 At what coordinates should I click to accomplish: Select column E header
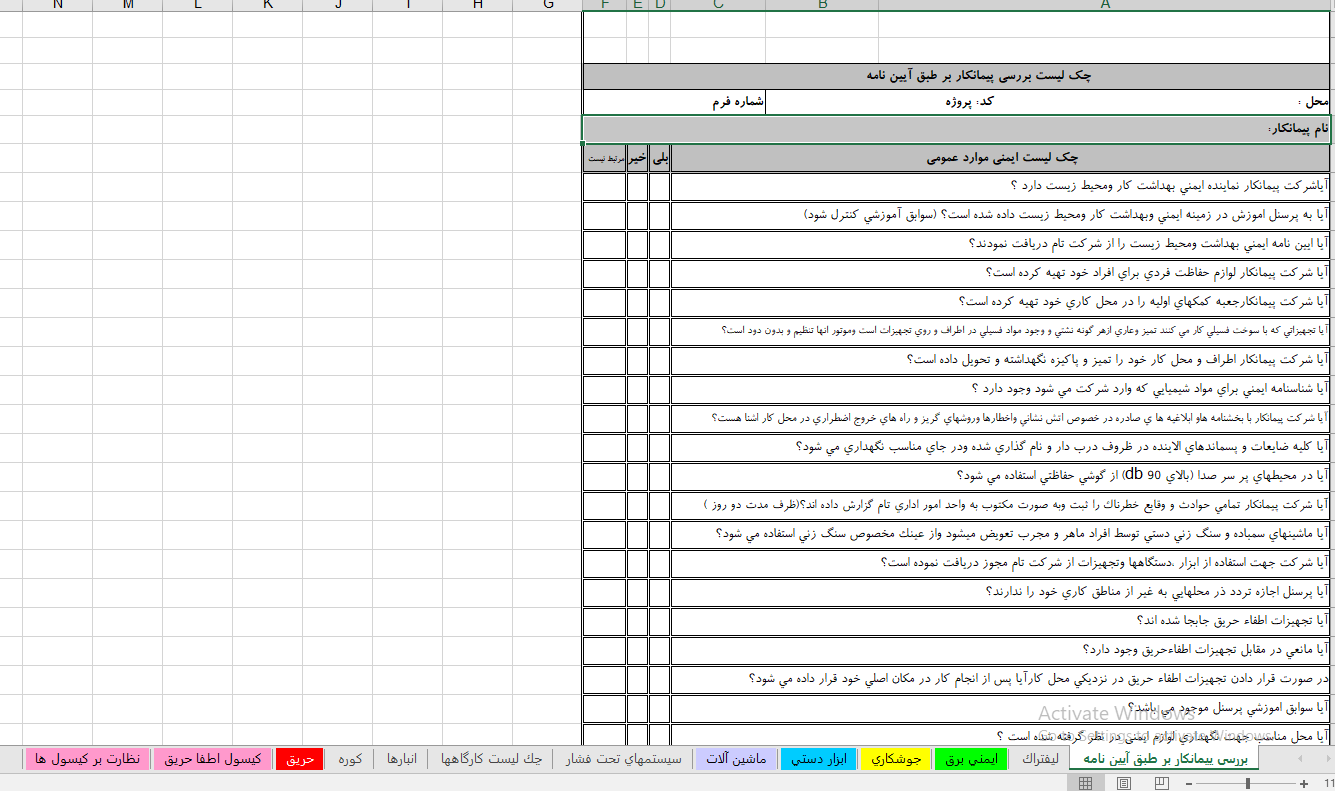638,5
